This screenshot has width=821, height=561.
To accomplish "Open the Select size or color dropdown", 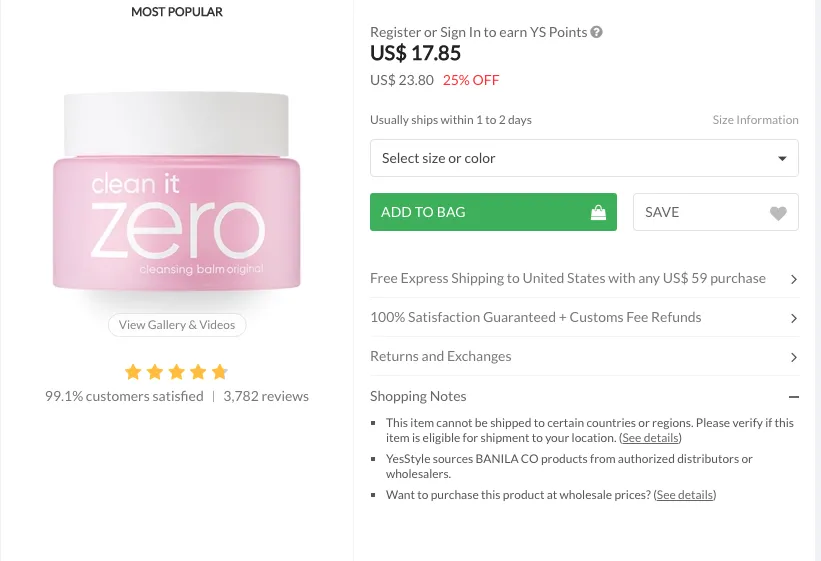I will click(584, 158).
